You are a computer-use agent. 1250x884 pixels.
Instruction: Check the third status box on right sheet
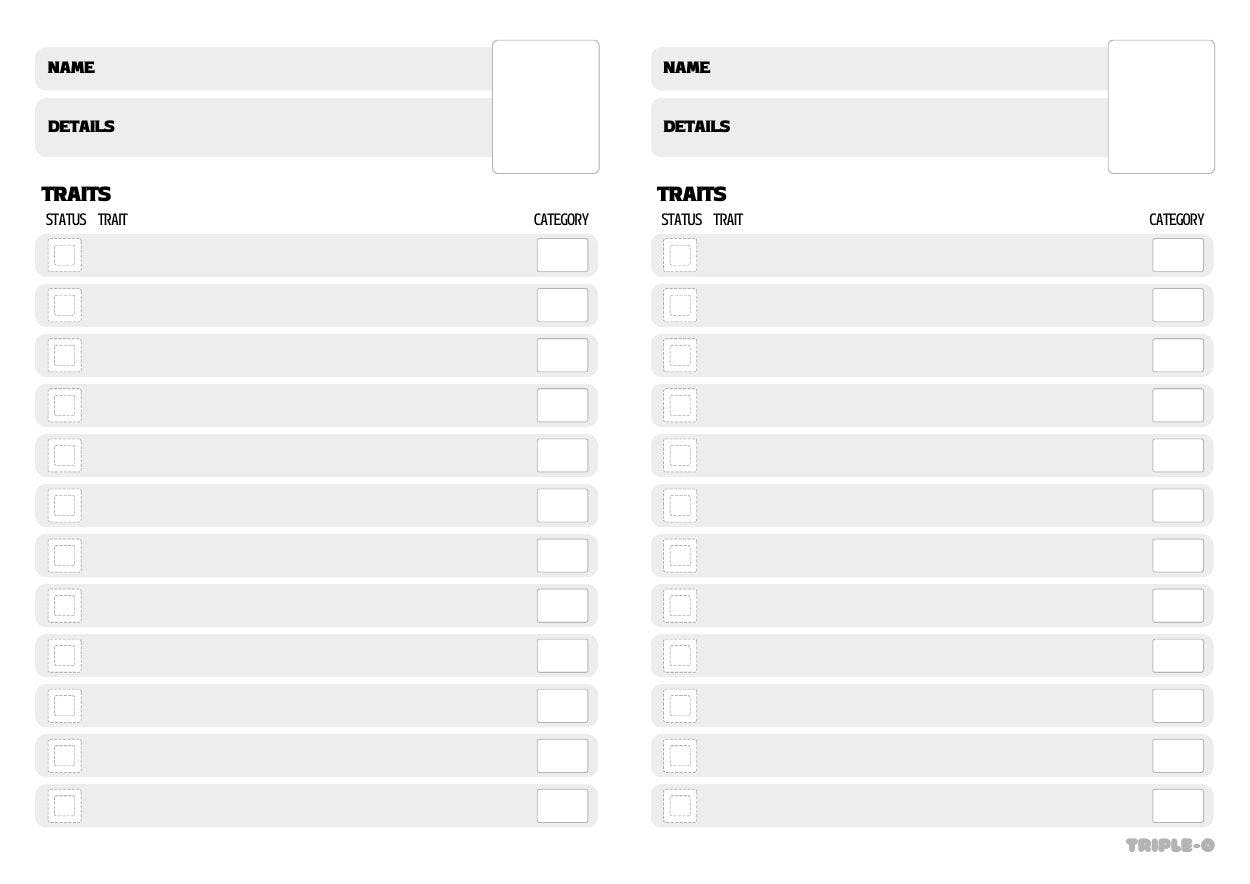click(680, 355)
